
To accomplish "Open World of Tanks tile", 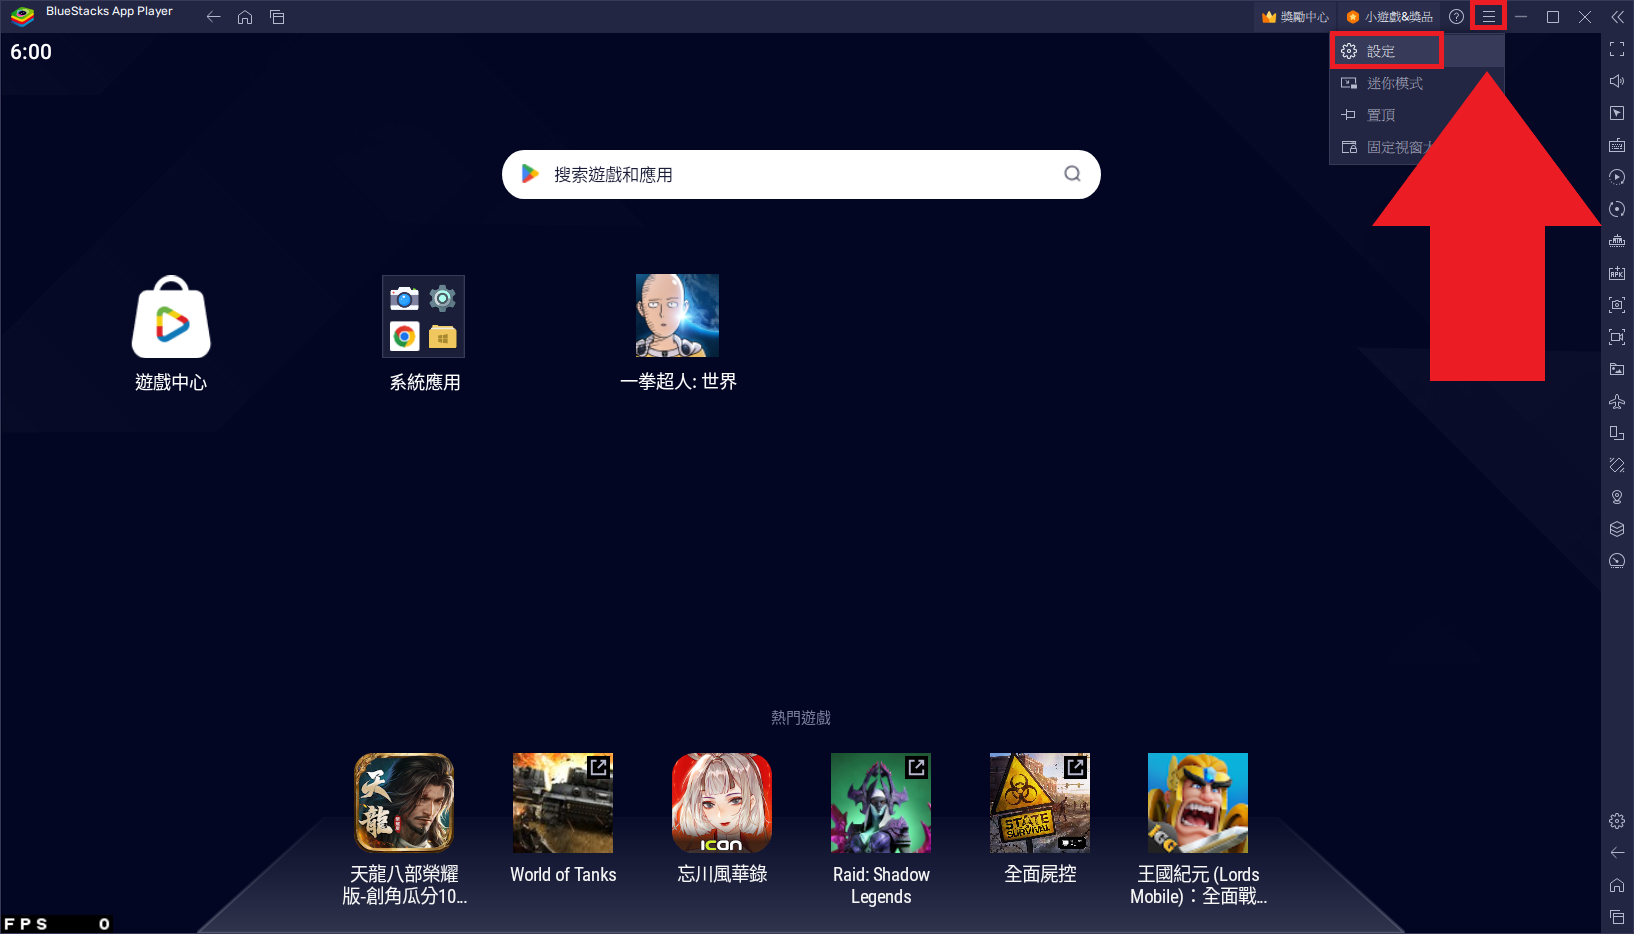I will (563, 819).
